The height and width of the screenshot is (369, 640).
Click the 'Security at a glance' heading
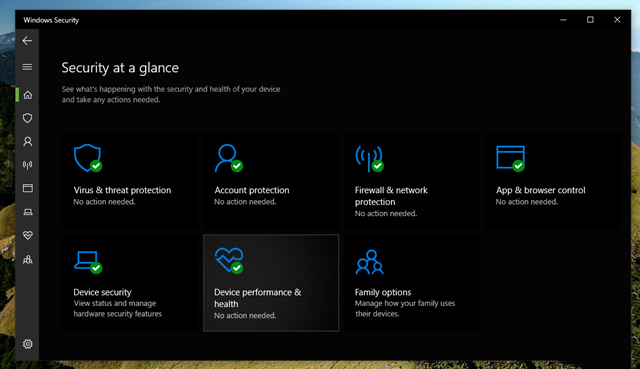click(120, 68)
